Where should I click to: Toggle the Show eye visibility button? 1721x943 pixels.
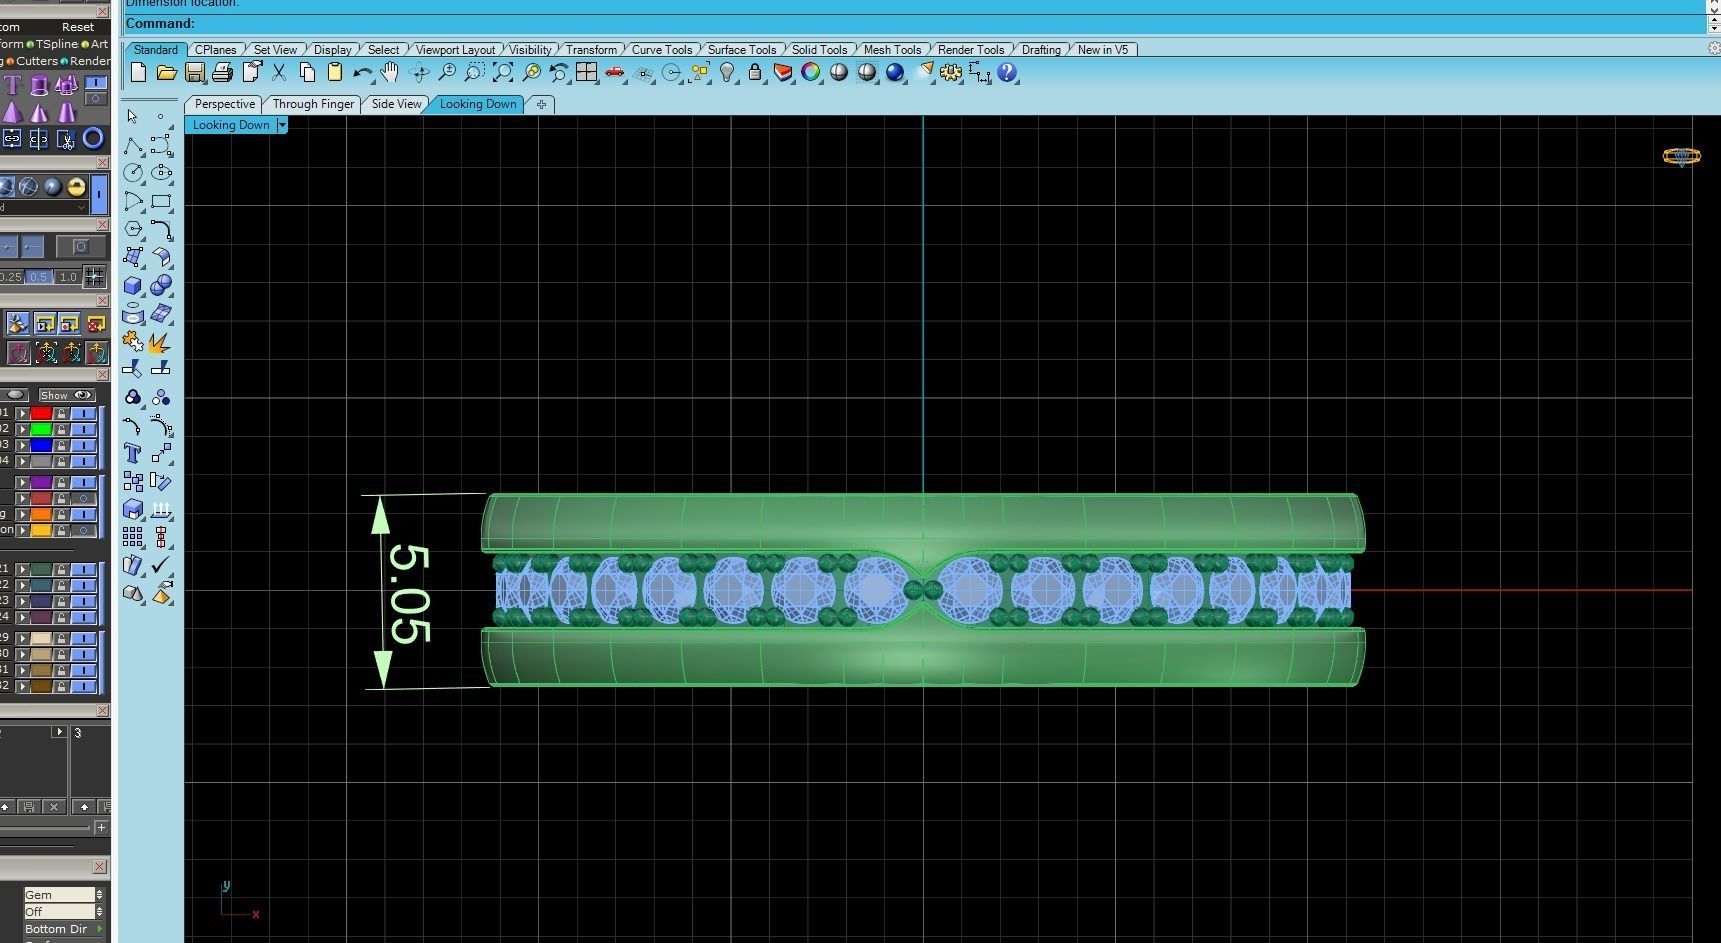[67, 395]
